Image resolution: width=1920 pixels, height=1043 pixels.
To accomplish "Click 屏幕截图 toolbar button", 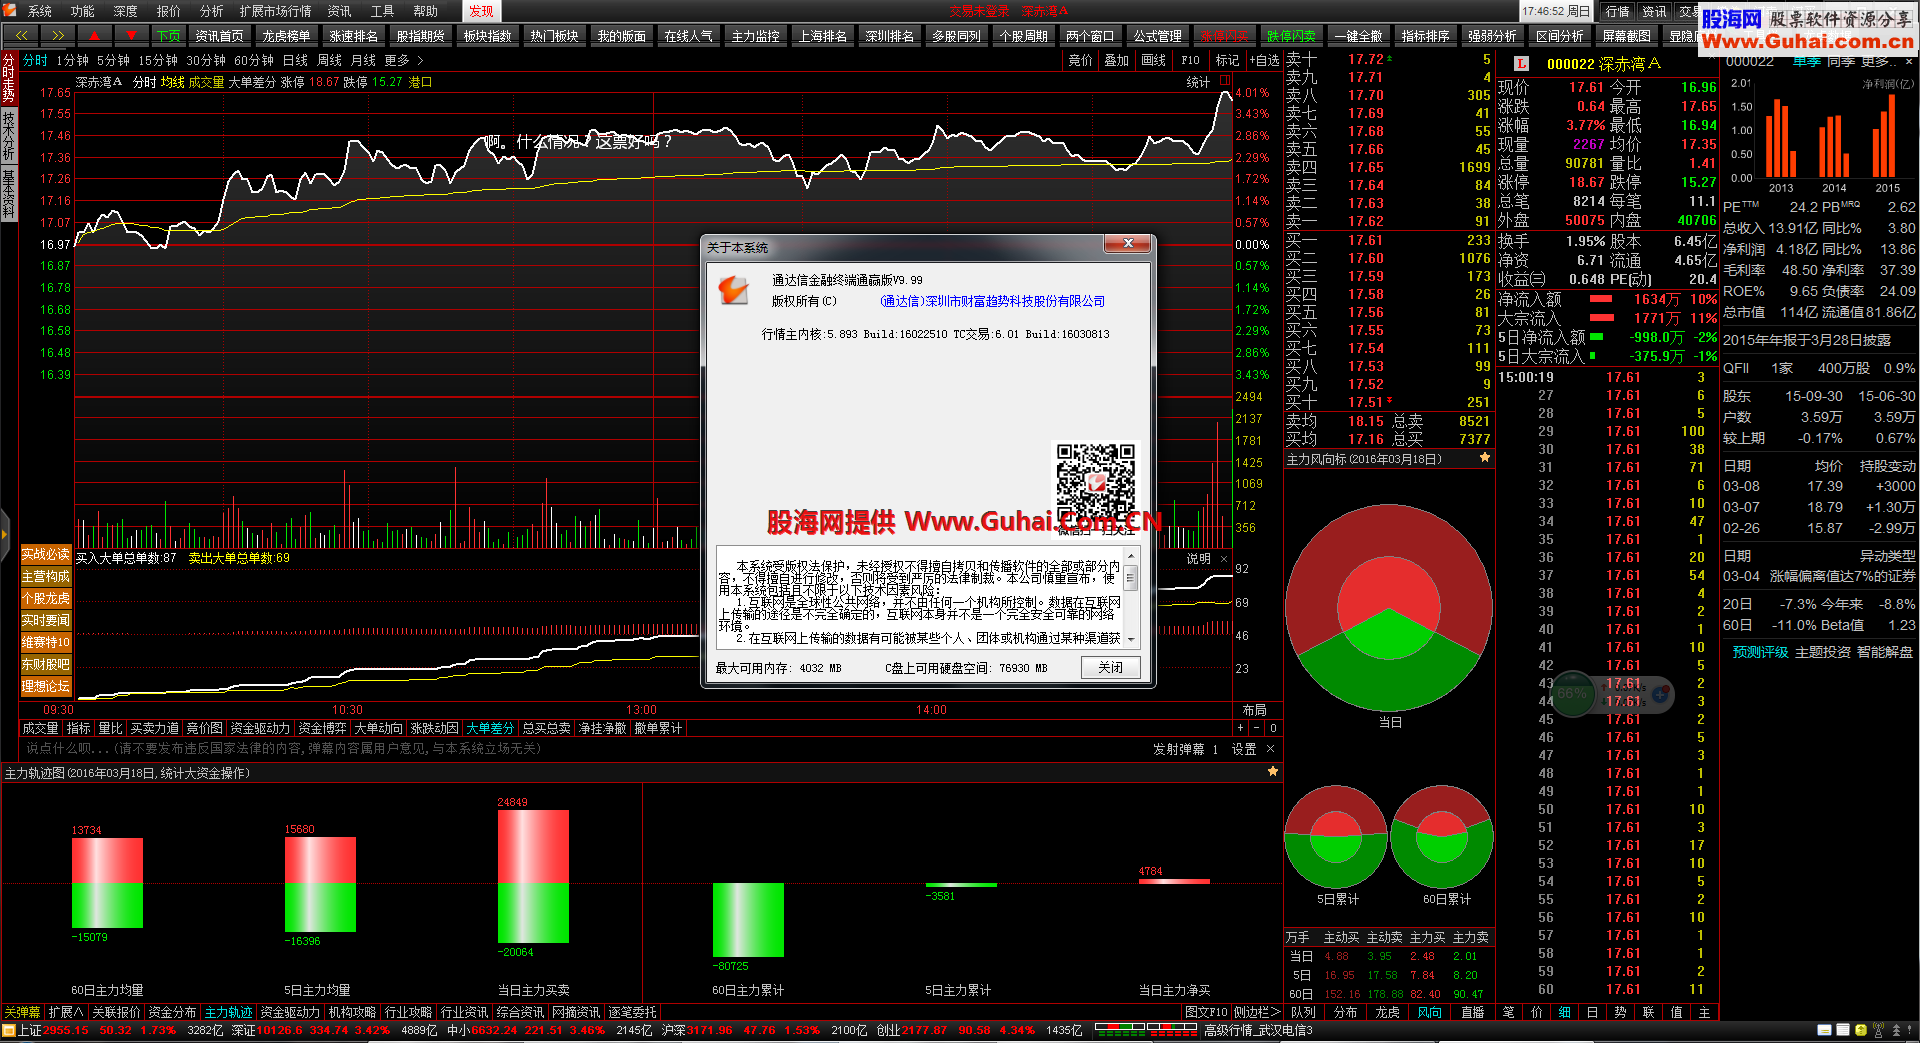I will (x=1626, y=35).
